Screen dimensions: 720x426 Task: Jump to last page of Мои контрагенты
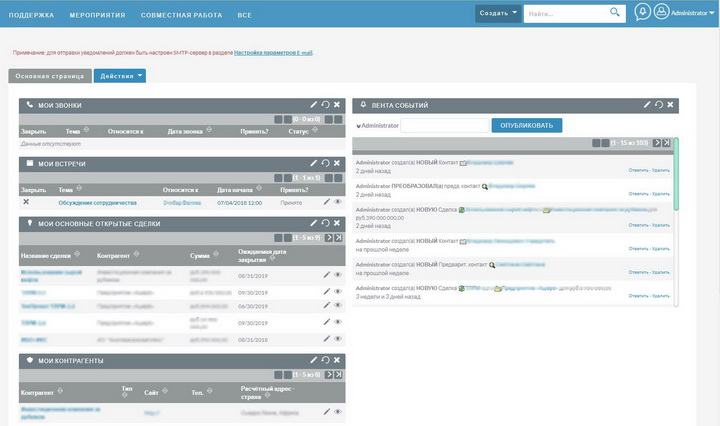(x=338, y=375)
